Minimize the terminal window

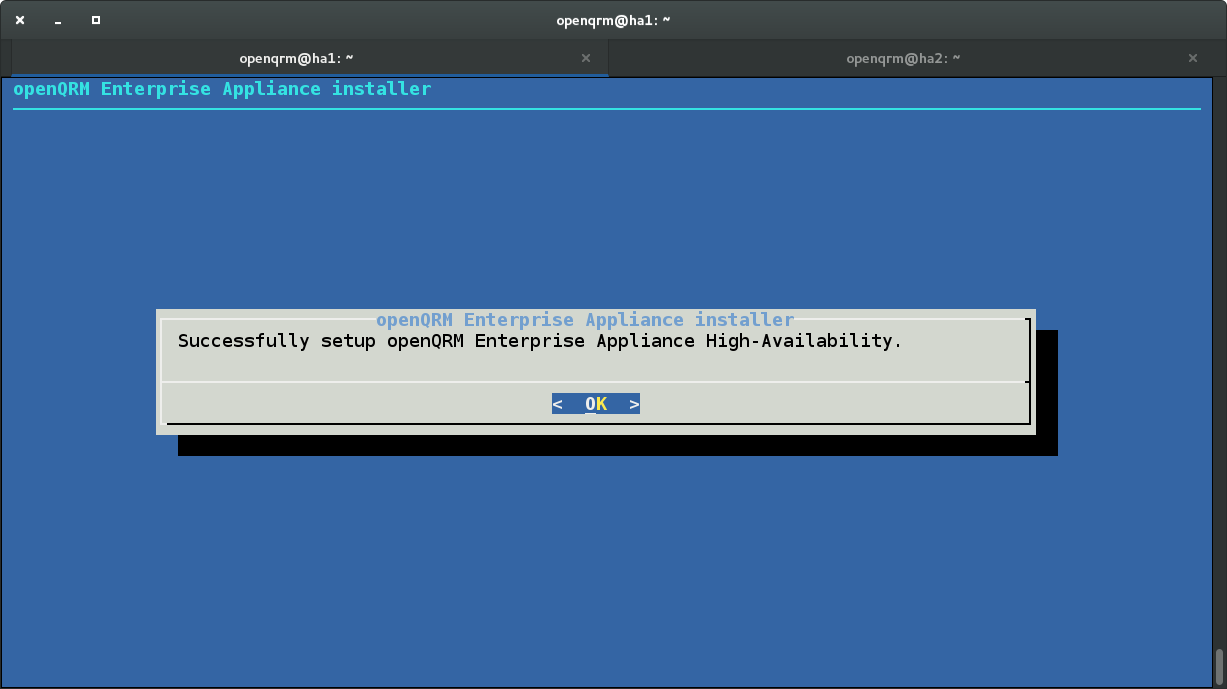58,20
